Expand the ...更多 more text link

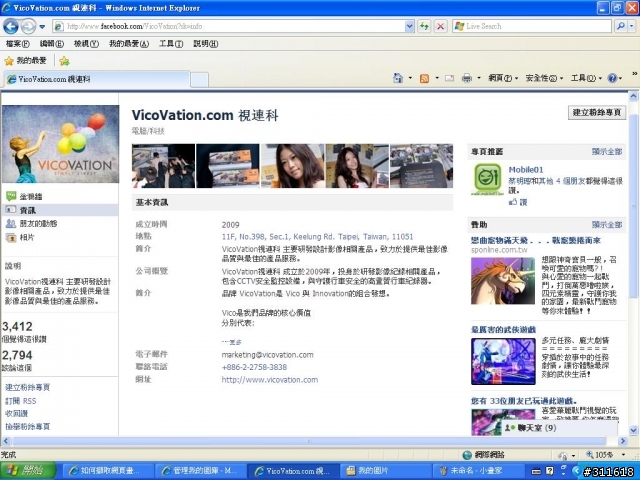coord(232,342)
